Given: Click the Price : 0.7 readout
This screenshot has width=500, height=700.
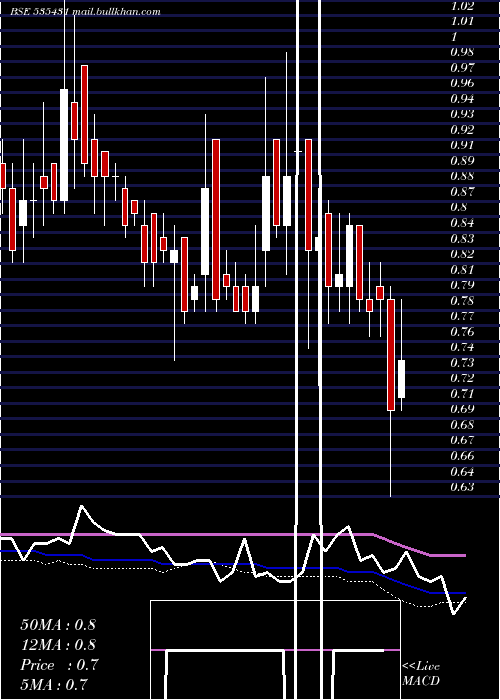Looking at the screenshot, I should pos(59,665).
